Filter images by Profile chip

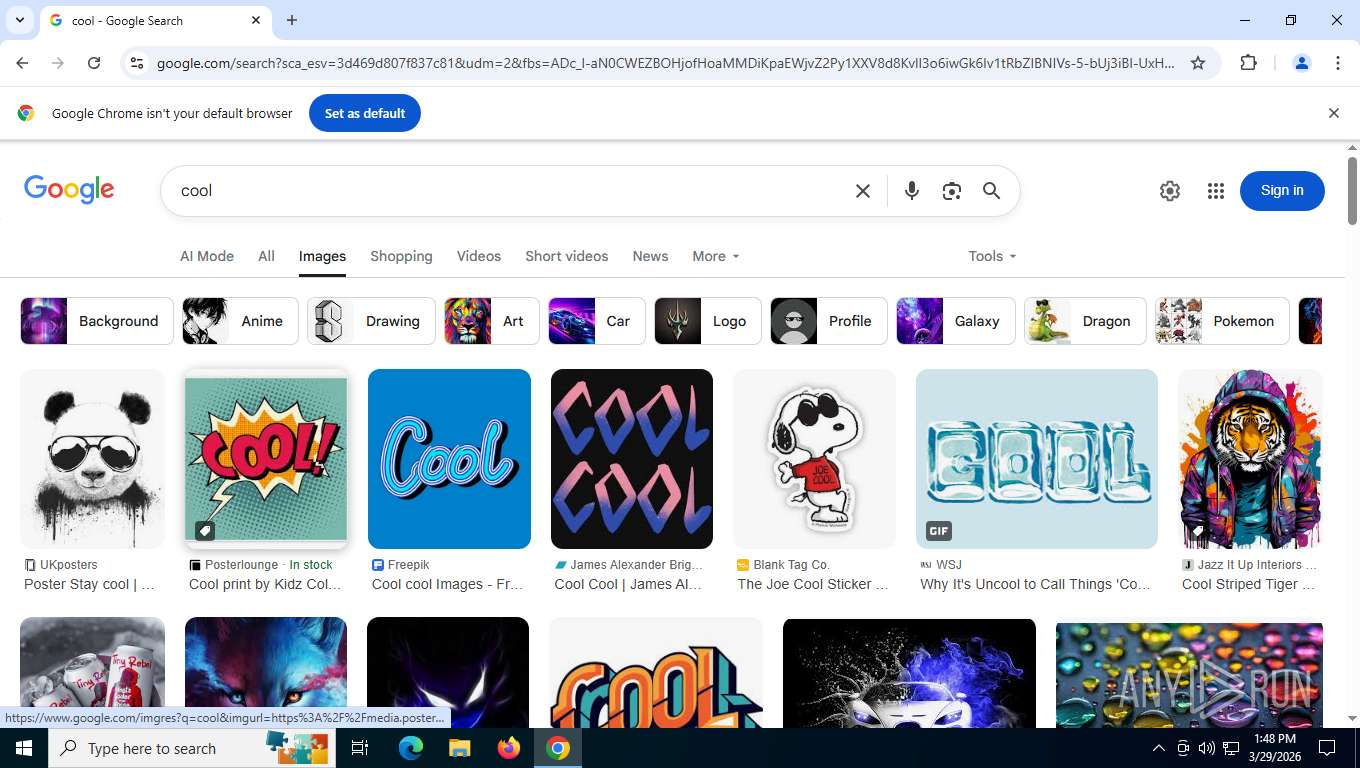tap(829, 321)
